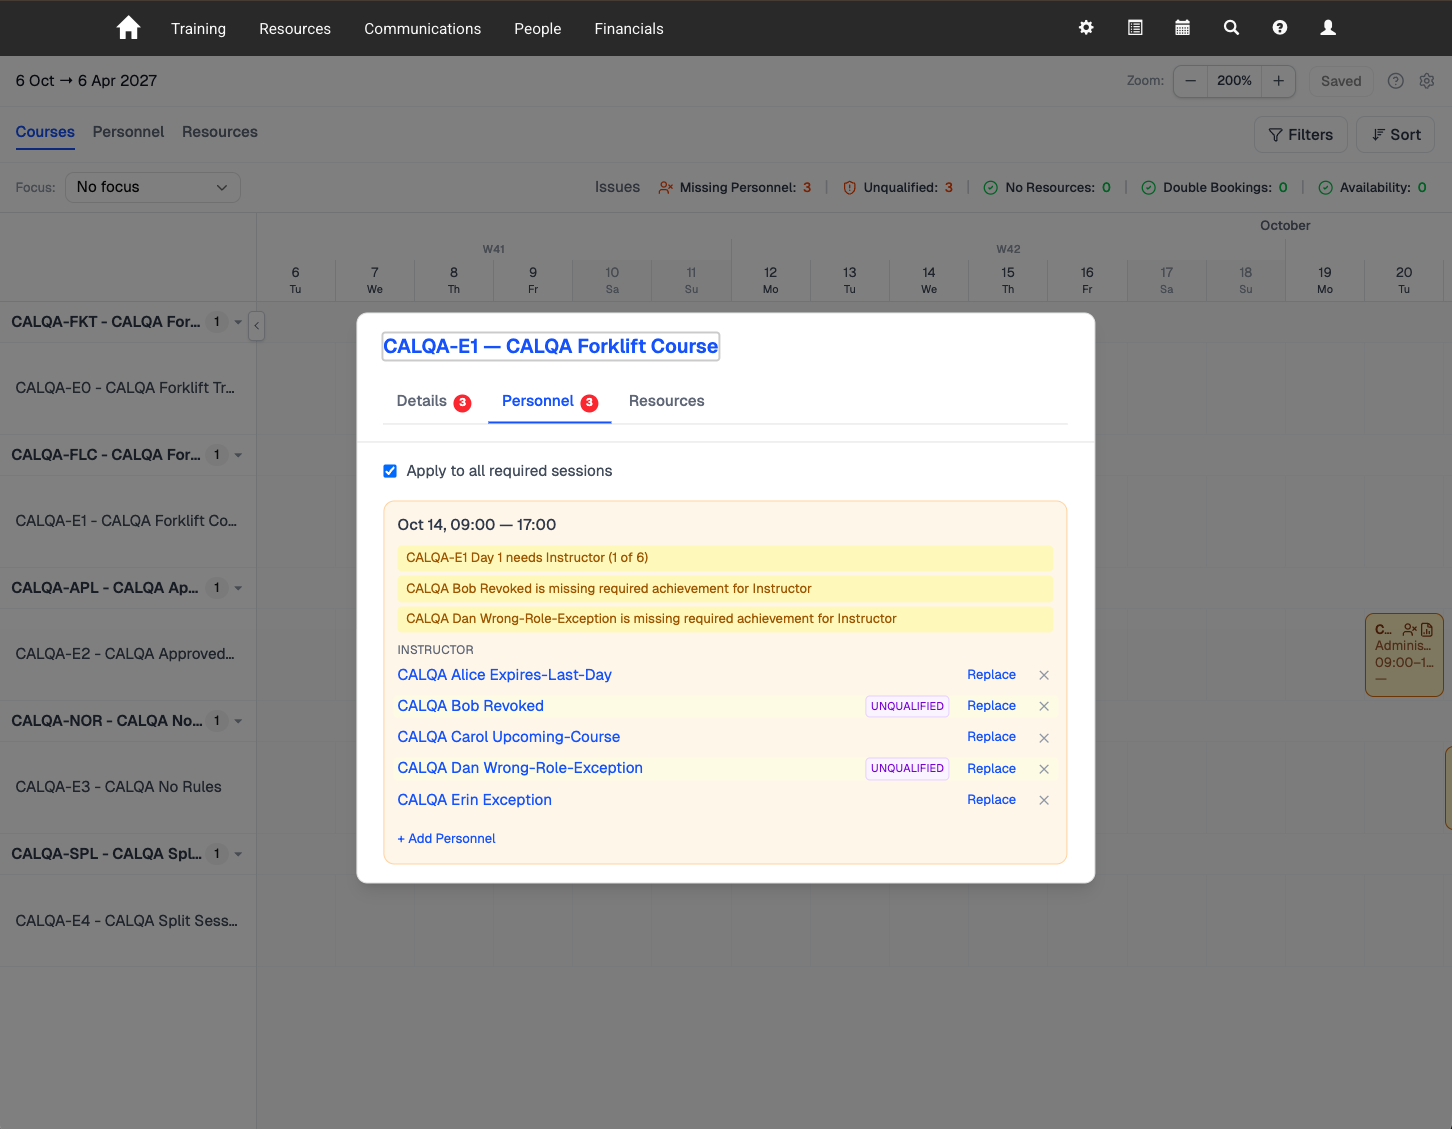Viewport: 1452px width, 1129px height.
Task: Open the calendar icon in top bar
Action: [x=1182, y=28]
